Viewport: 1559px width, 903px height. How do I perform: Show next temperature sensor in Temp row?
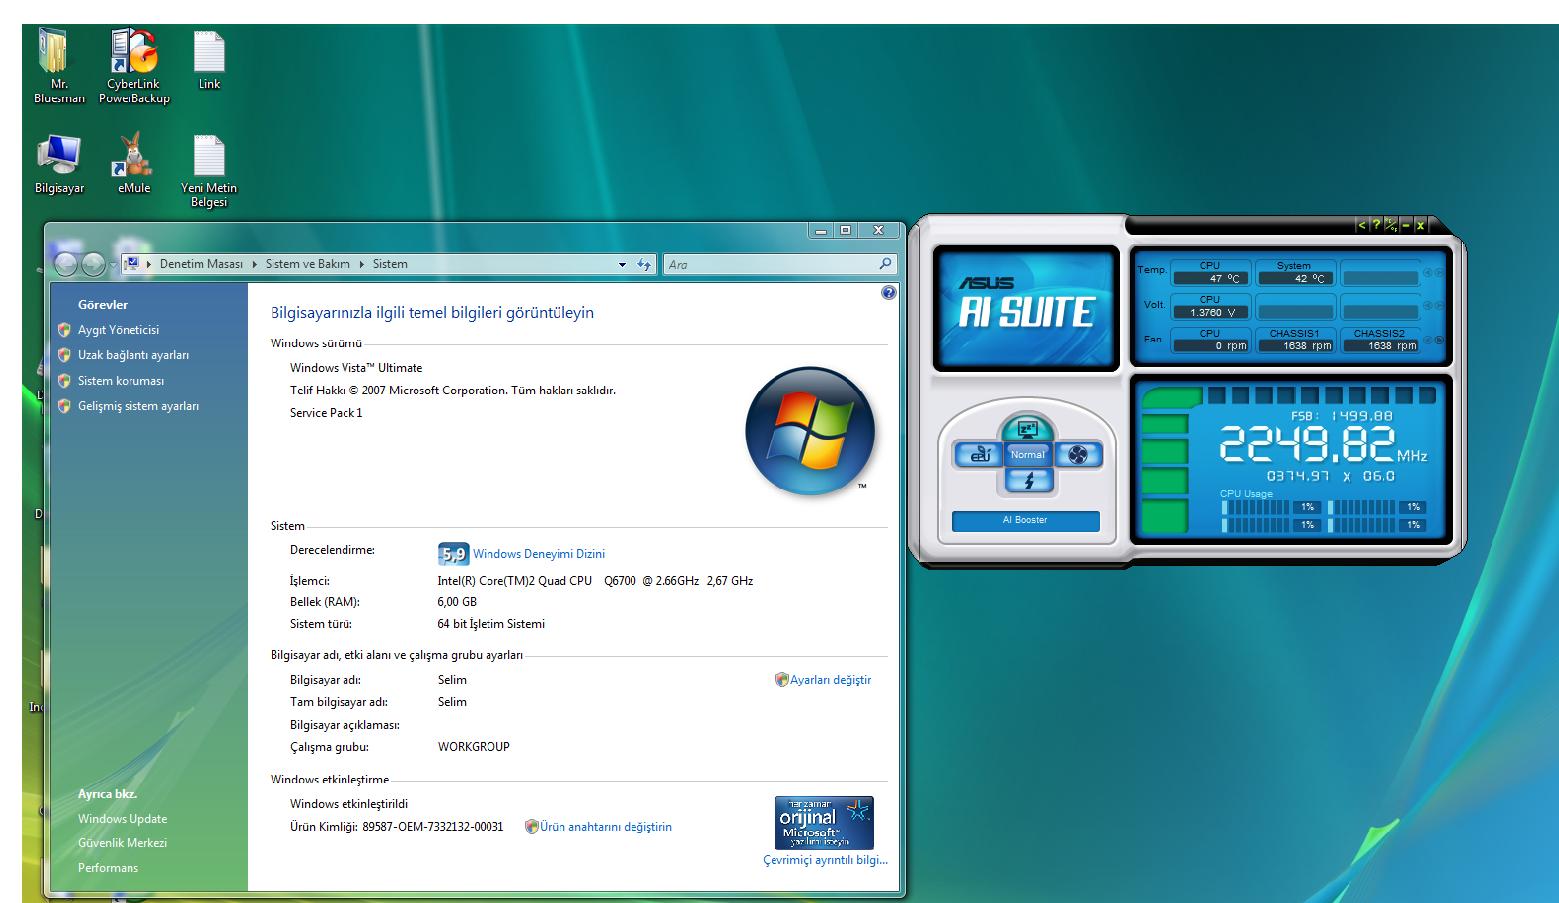(1439, 272)
